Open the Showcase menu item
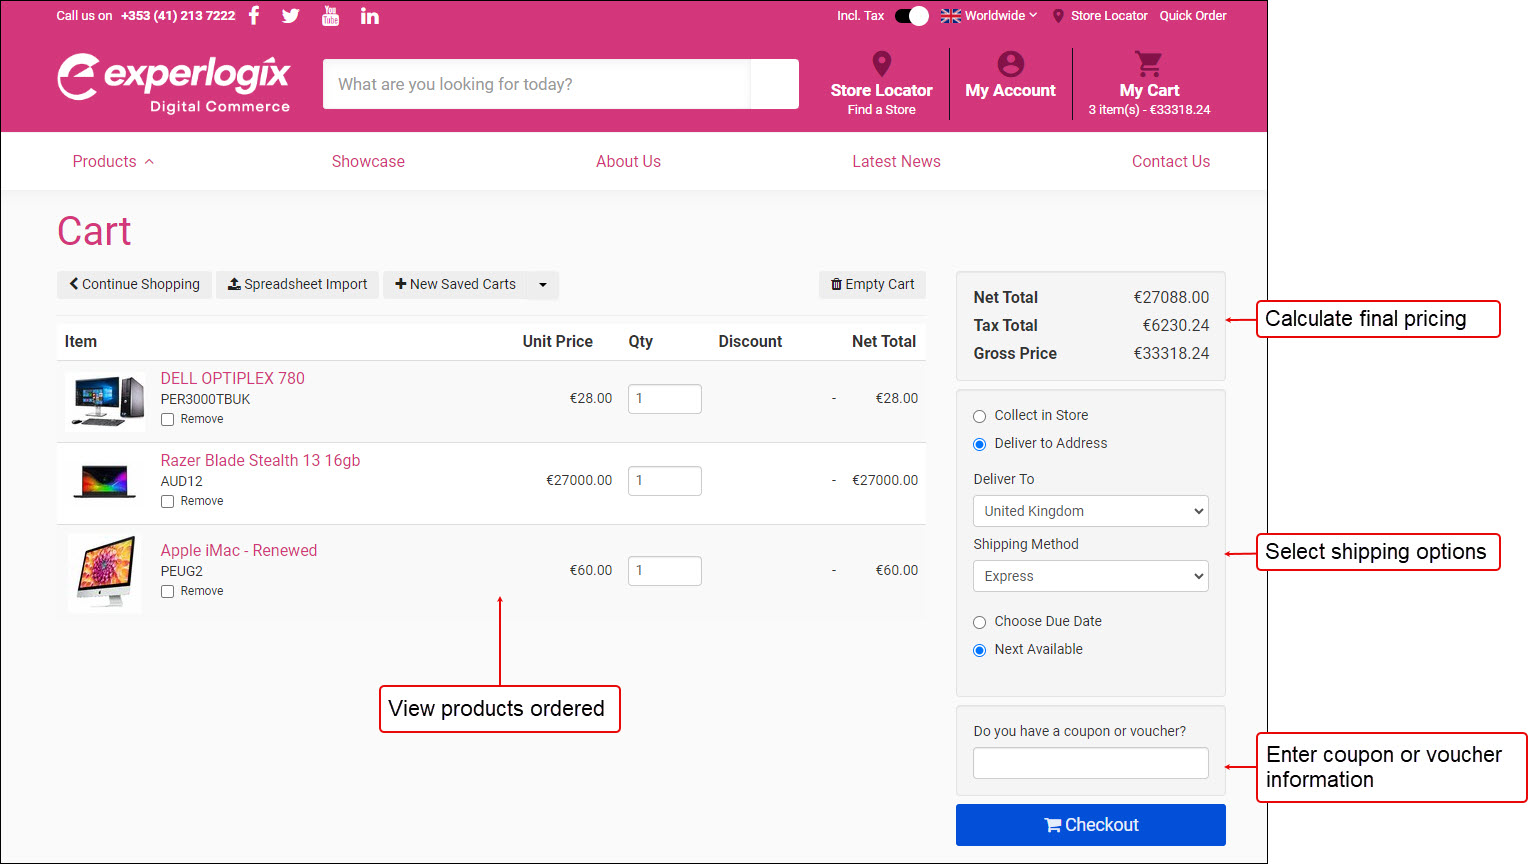The height and width of the screenshot is (864, 1530). coord(368,161)
